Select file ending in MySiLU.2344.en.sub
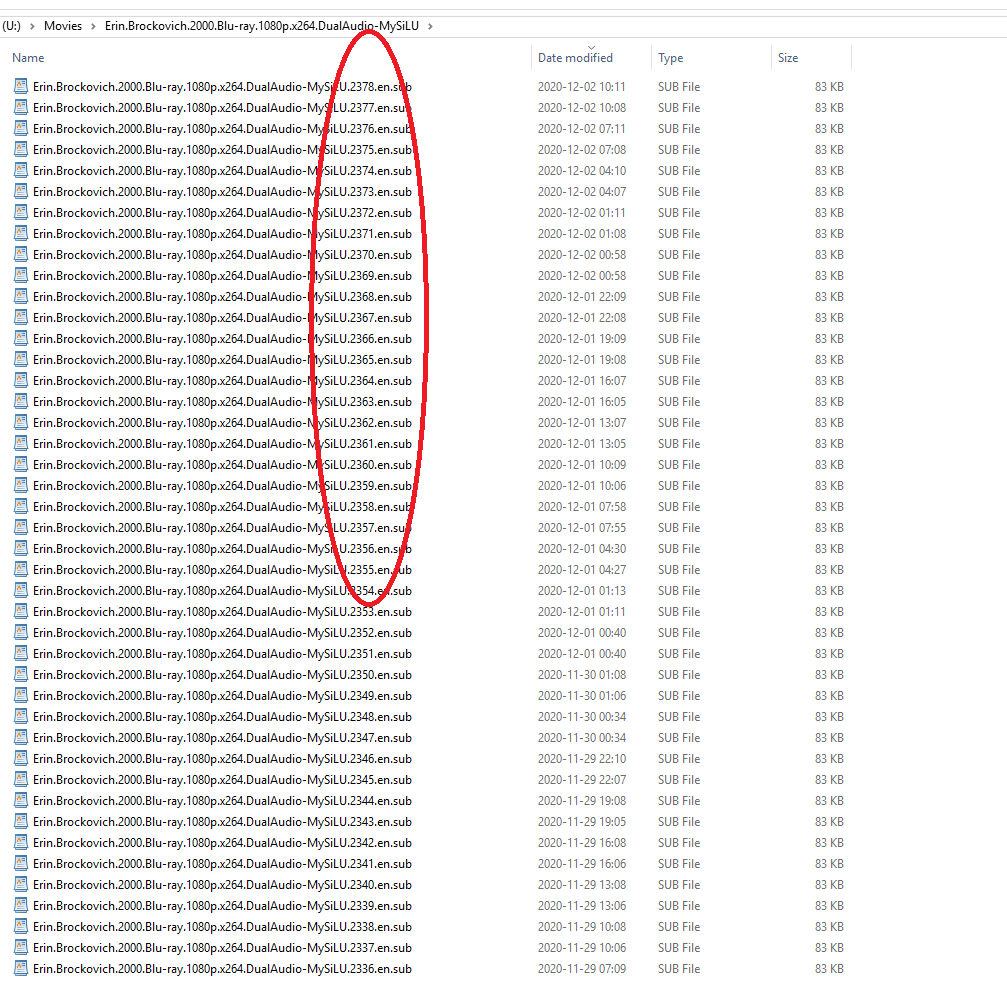This screenshot has width=1007, height=995. click(222, 800)
